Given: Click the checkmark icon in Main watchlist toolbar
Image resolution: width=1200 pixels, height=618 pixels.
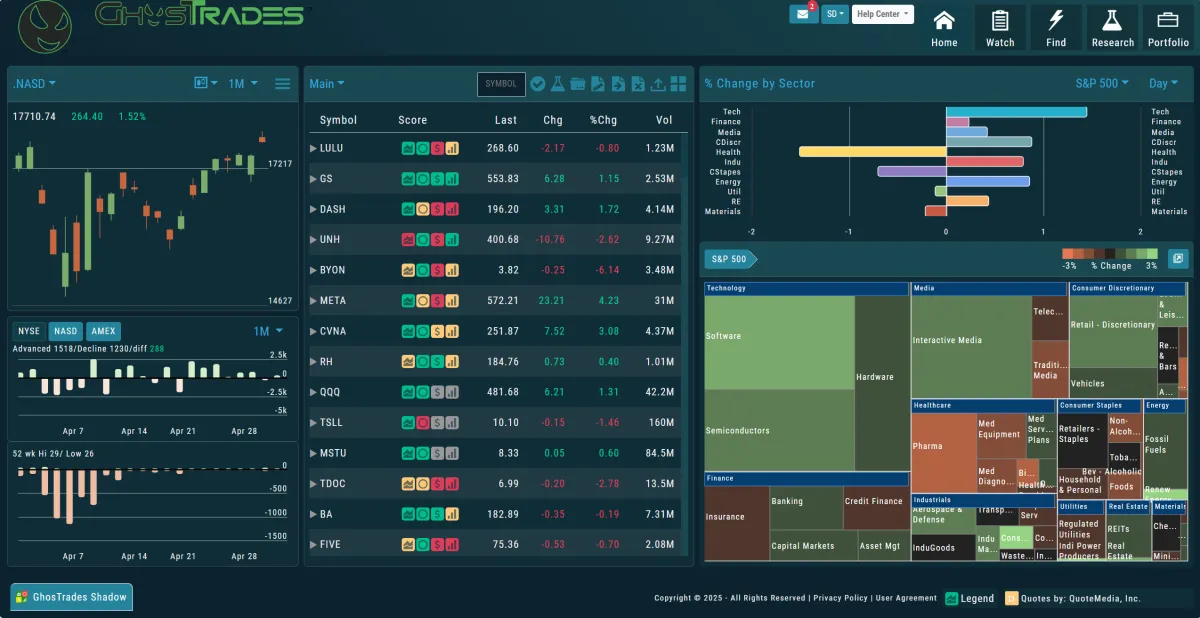Looking at the screenshot, I should (x=537, y=84).
